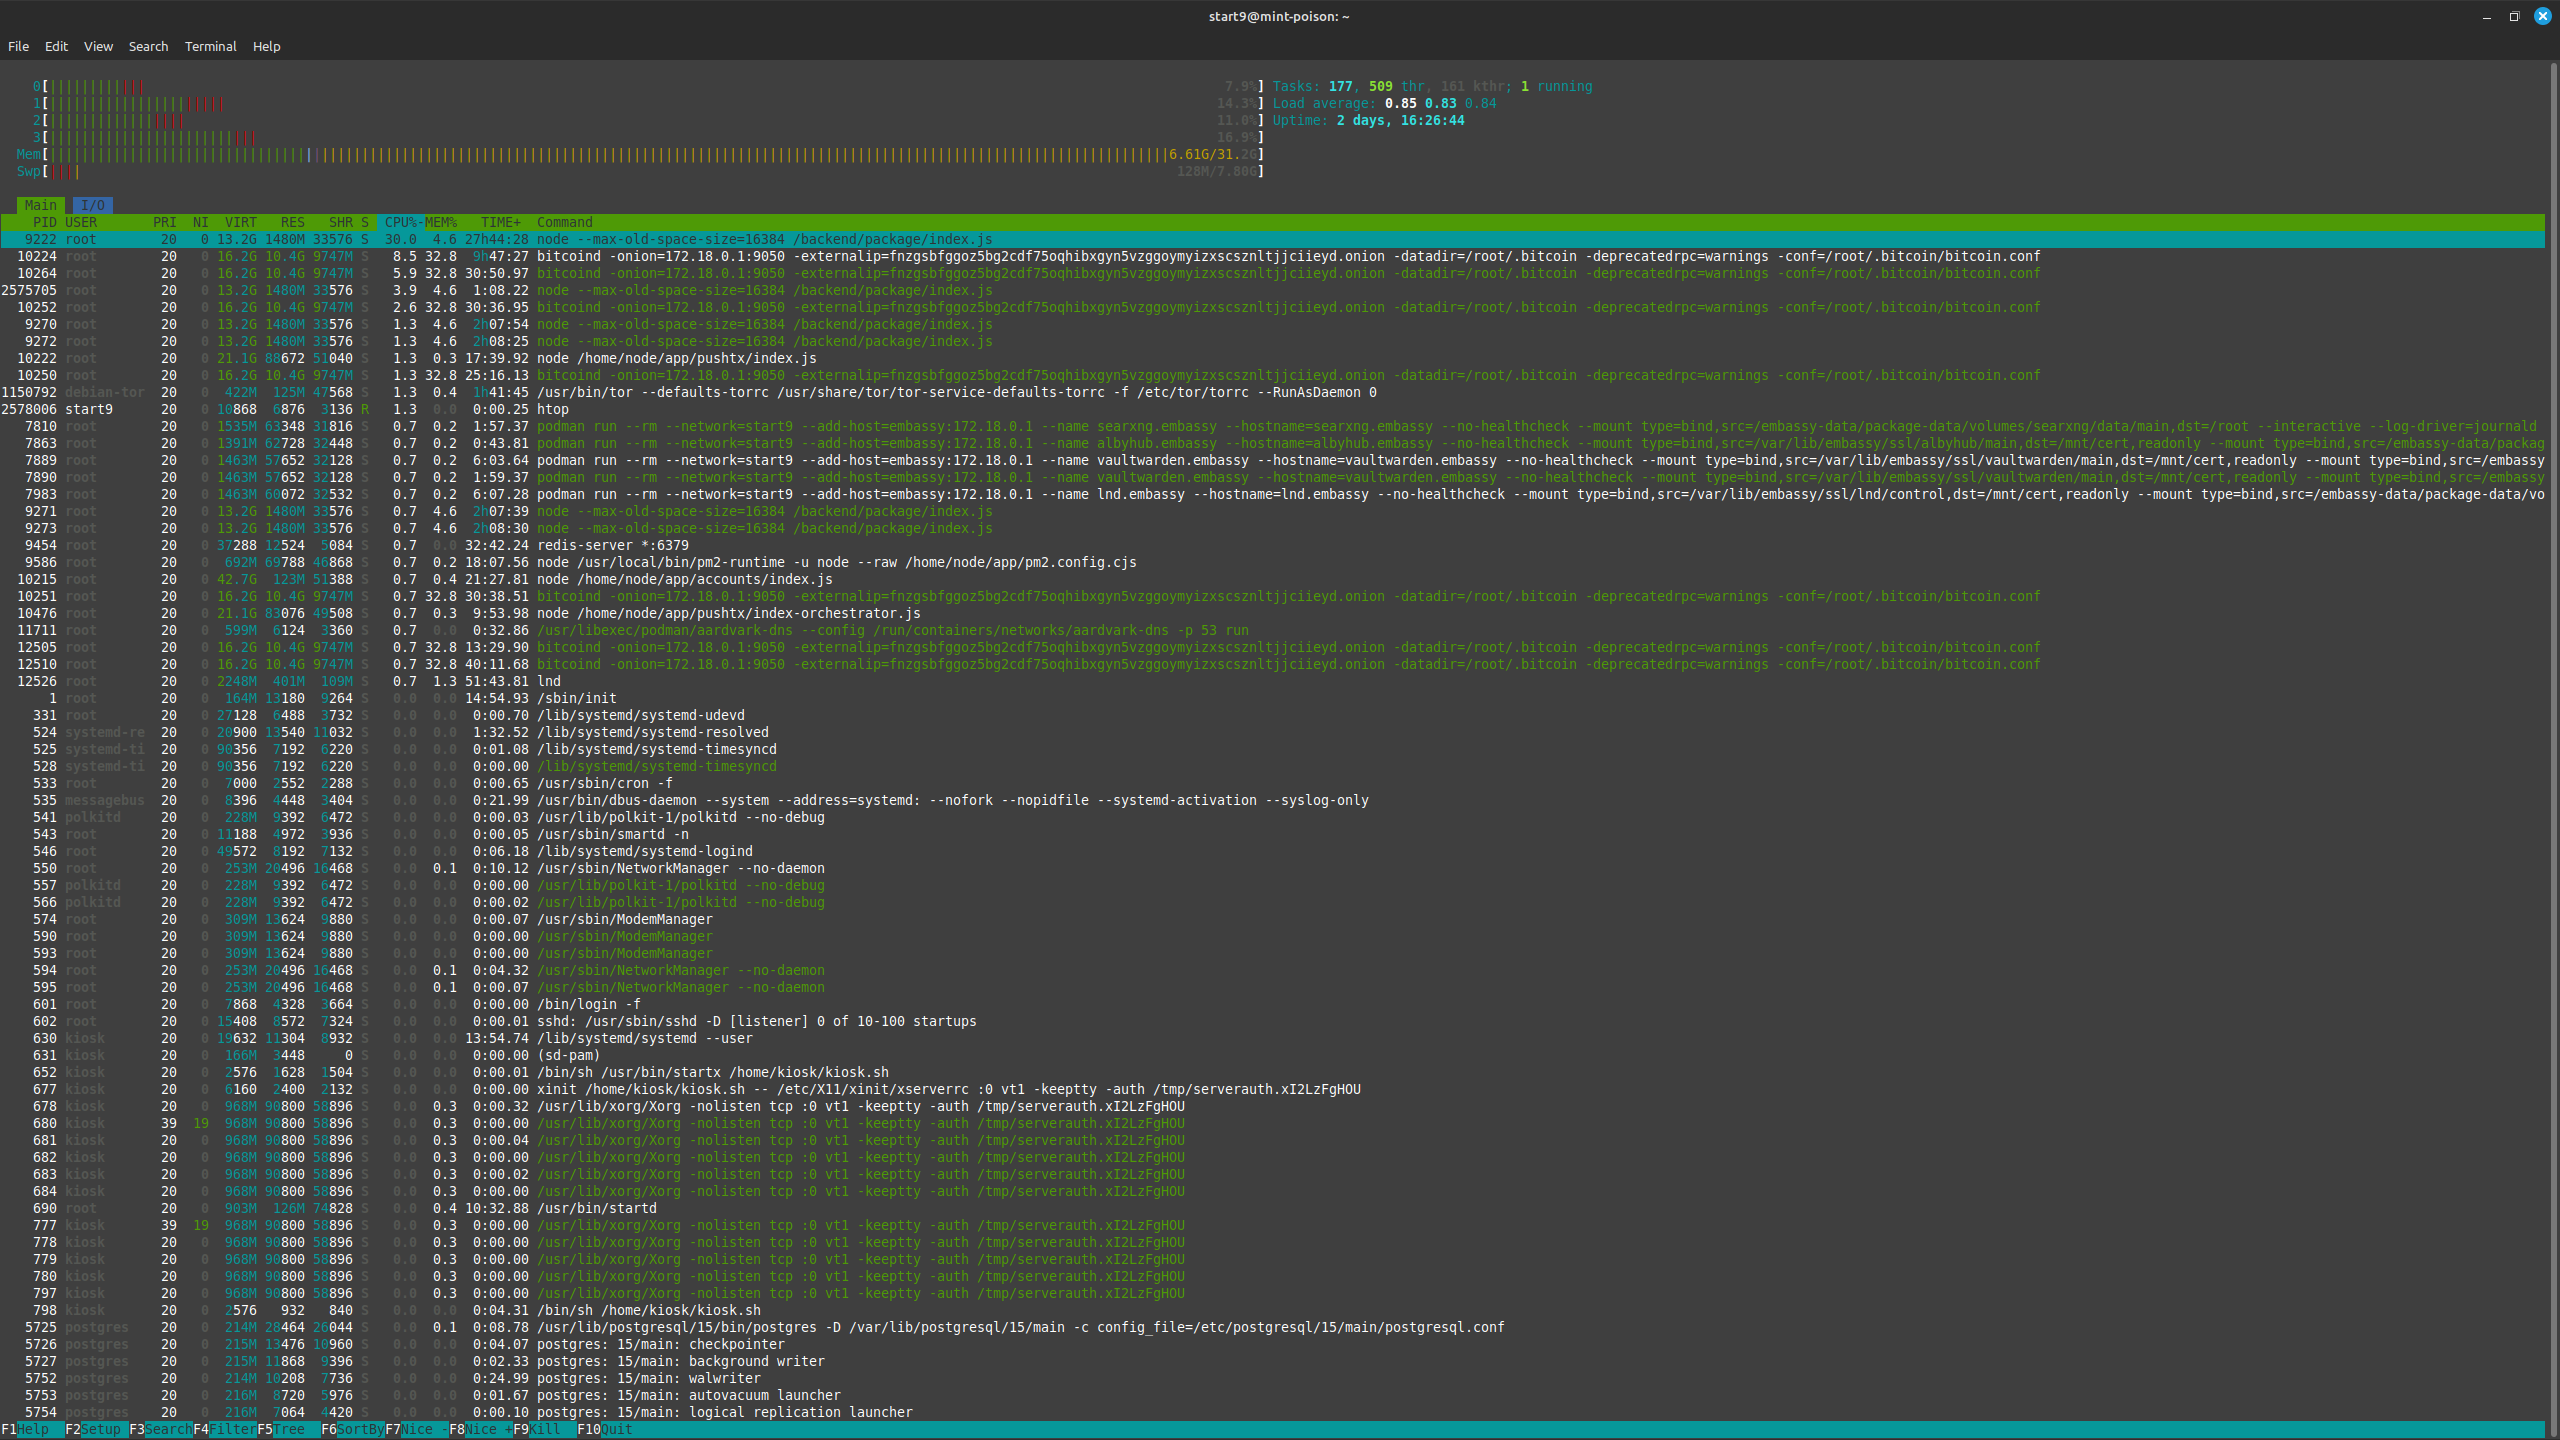Click F9 Kill in the footer

[x=543, y=1429]
